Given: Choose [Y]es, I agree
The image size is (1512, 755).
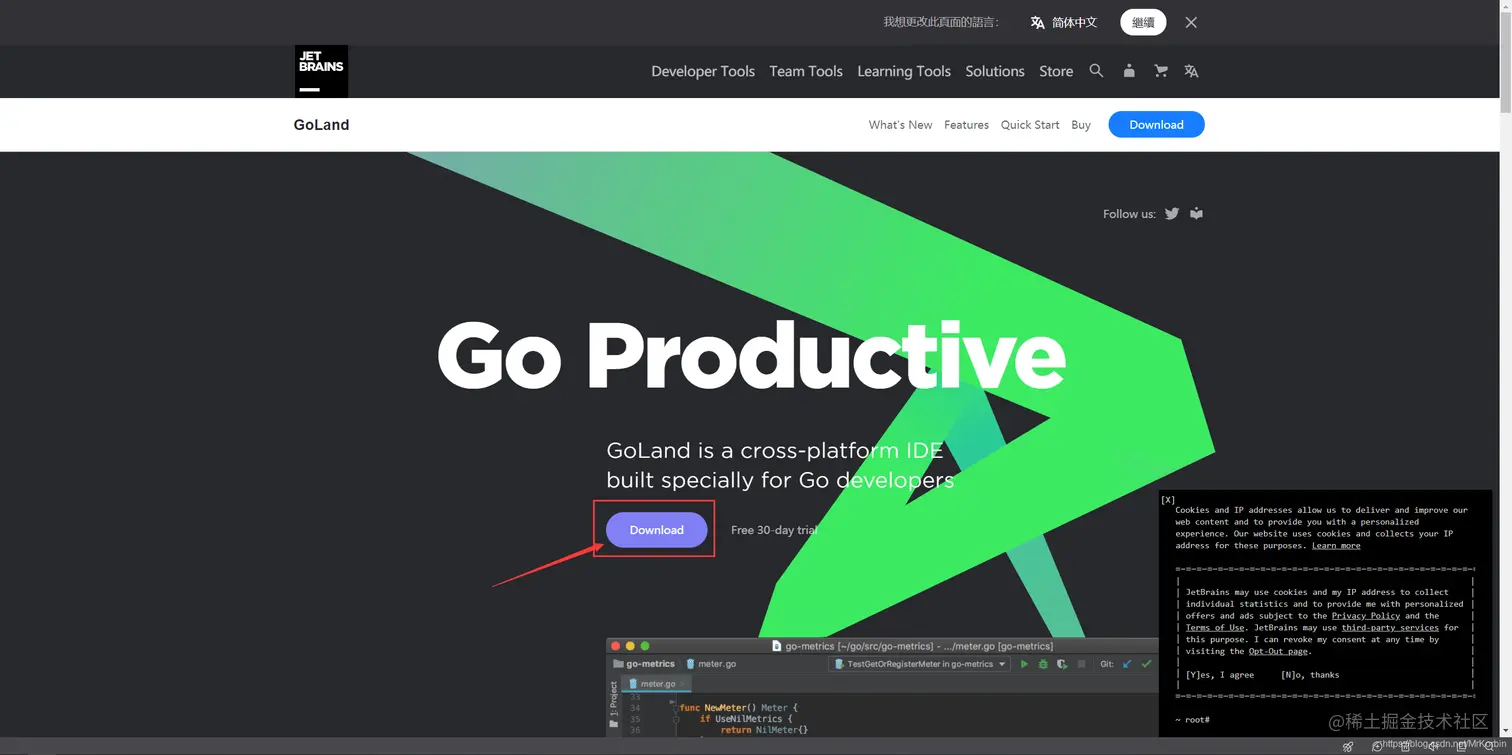Looking at the screenshot, I should (1220, 675).
